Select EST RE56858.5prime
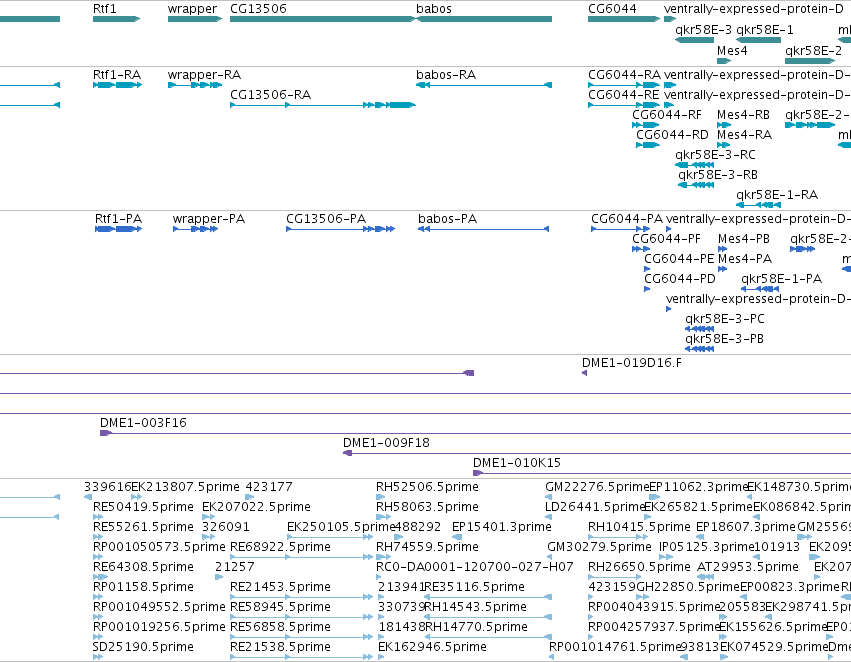 [x=301, y=637]
